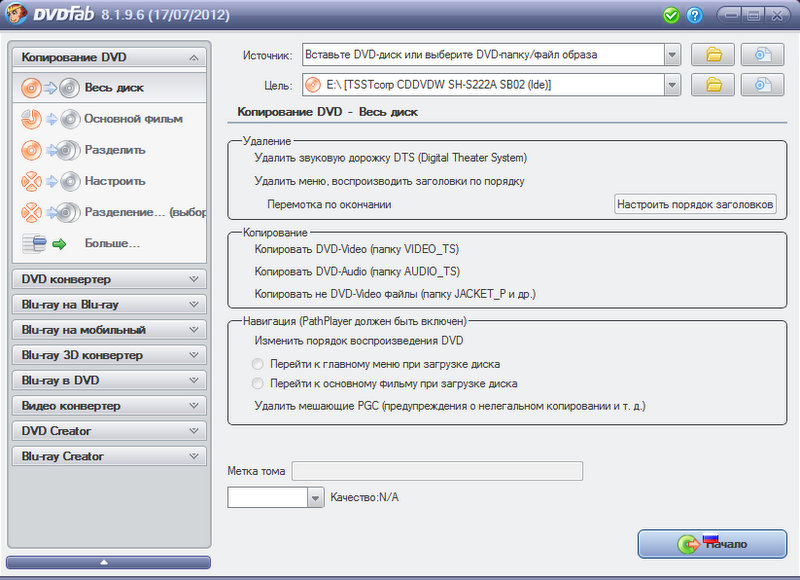Expand the Blu-ray на Blu-ray section
This screenshot has height=580, width=800.
(x=109, y=305)
